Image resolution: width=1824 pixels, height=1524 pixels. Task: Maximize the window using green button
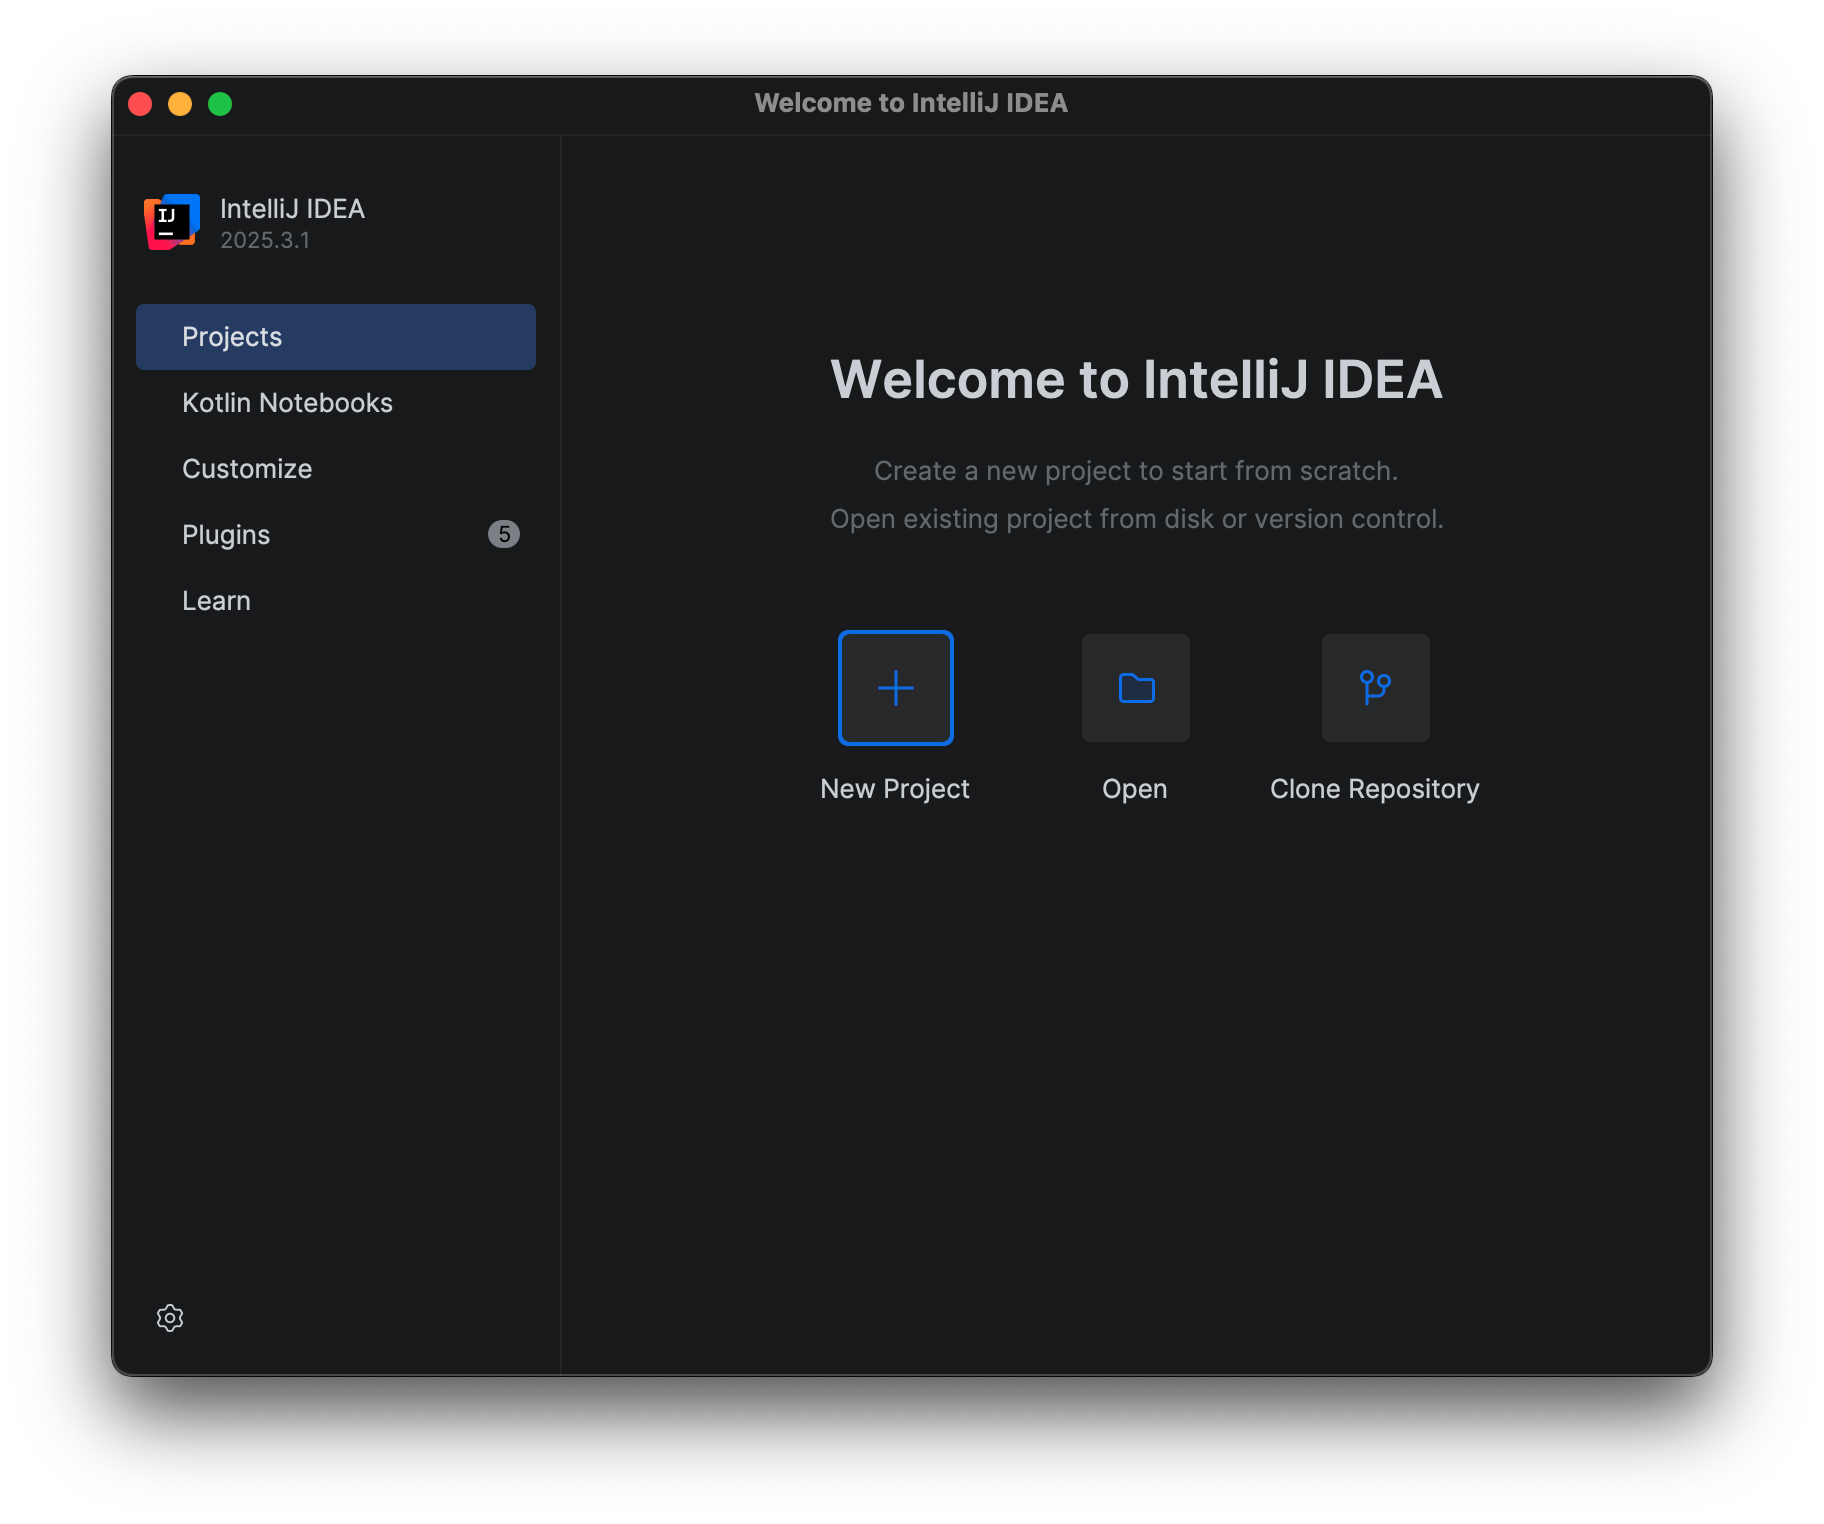coord(220,104)
